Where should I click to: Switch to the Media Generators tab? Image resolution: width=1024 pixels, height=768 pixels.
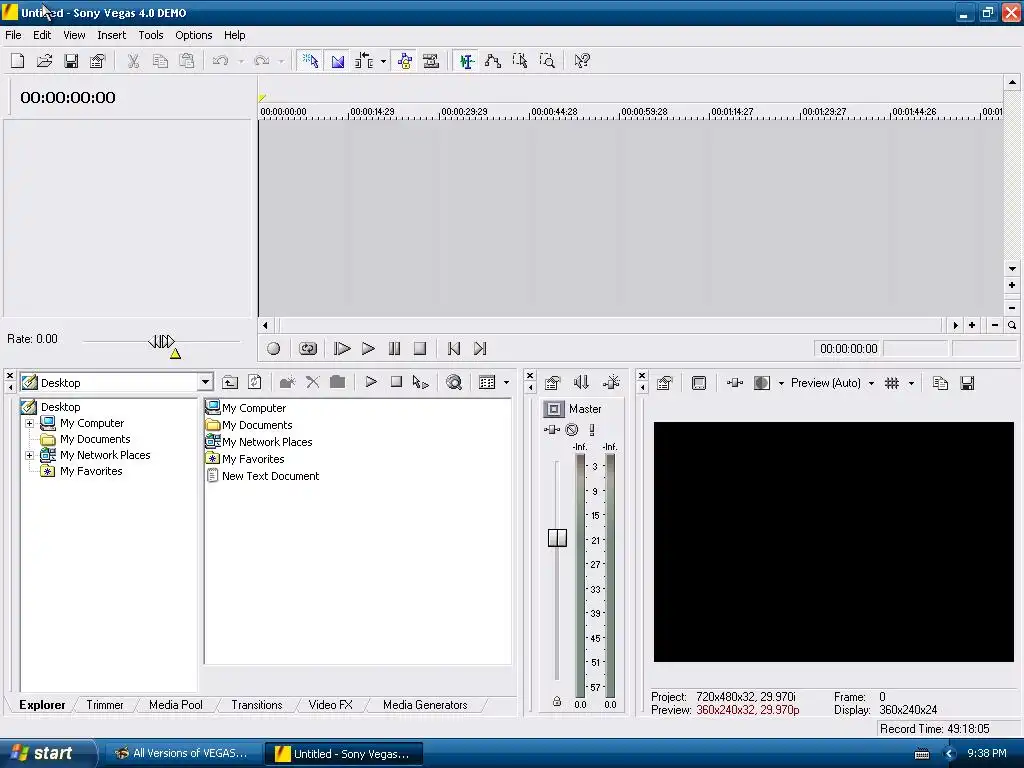point(425,705)
